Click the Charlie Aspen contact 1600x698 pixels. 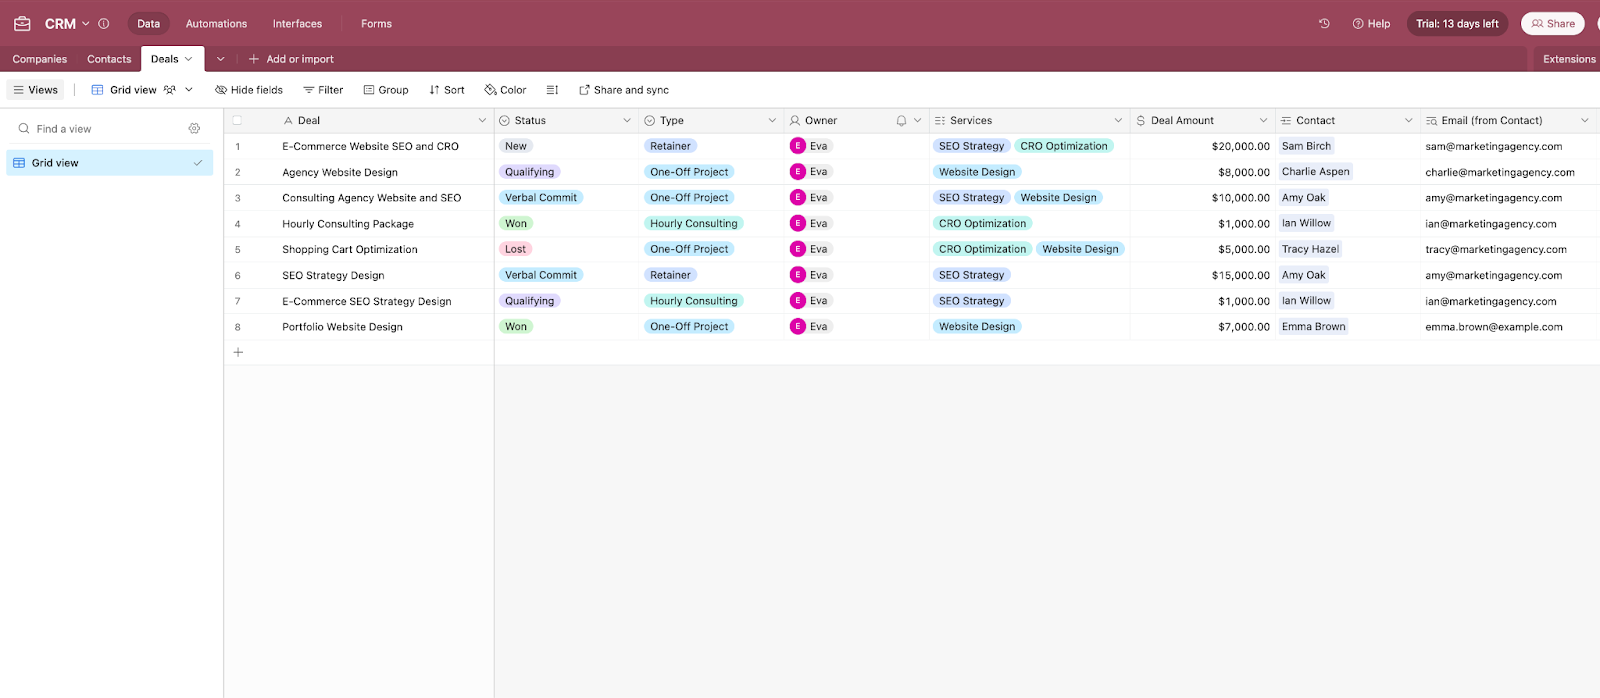tap(1315, 172)
